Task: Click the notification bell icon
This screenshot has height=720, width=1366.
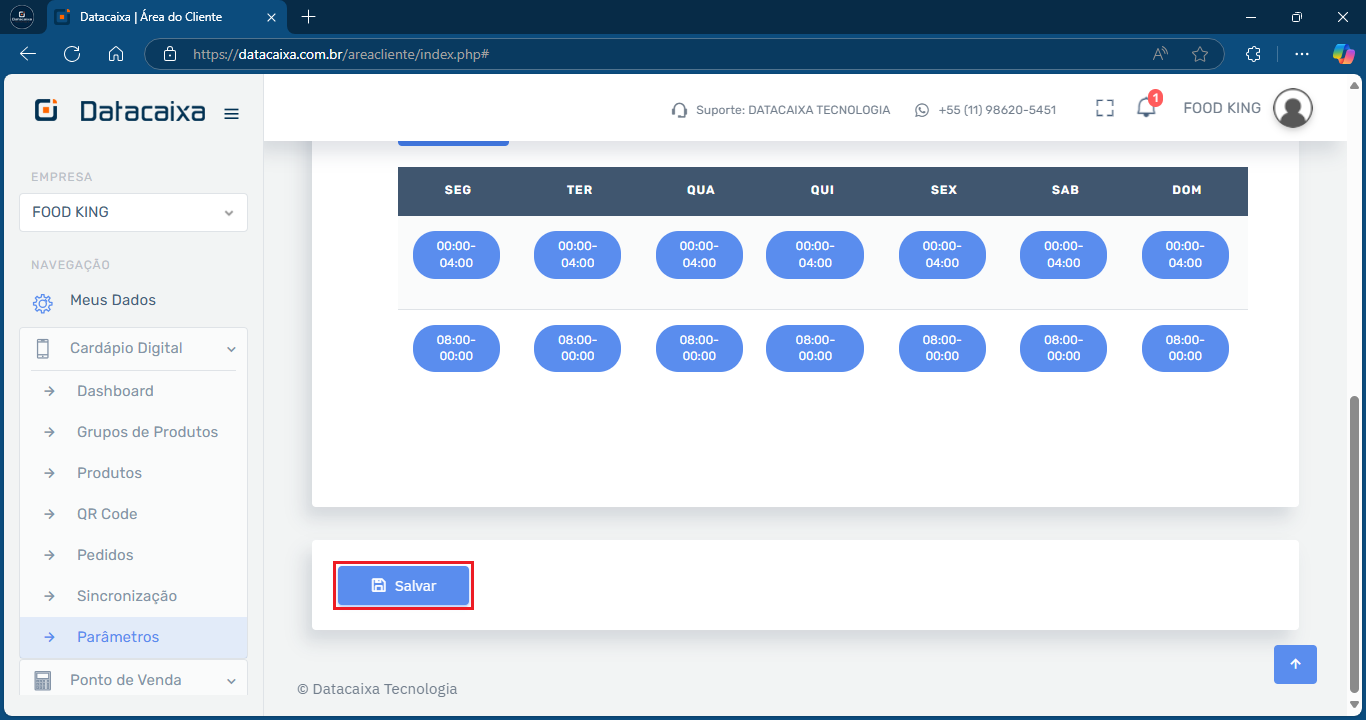Action: tap(1146, 109)
